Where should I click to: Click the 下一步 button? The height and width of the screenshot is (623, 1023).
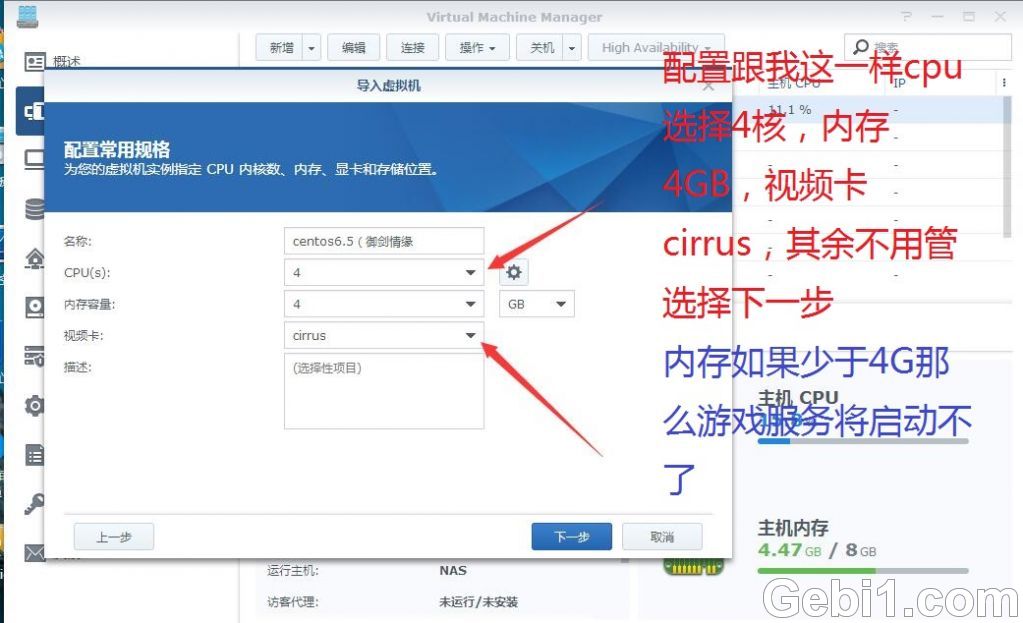coord(570,536)
